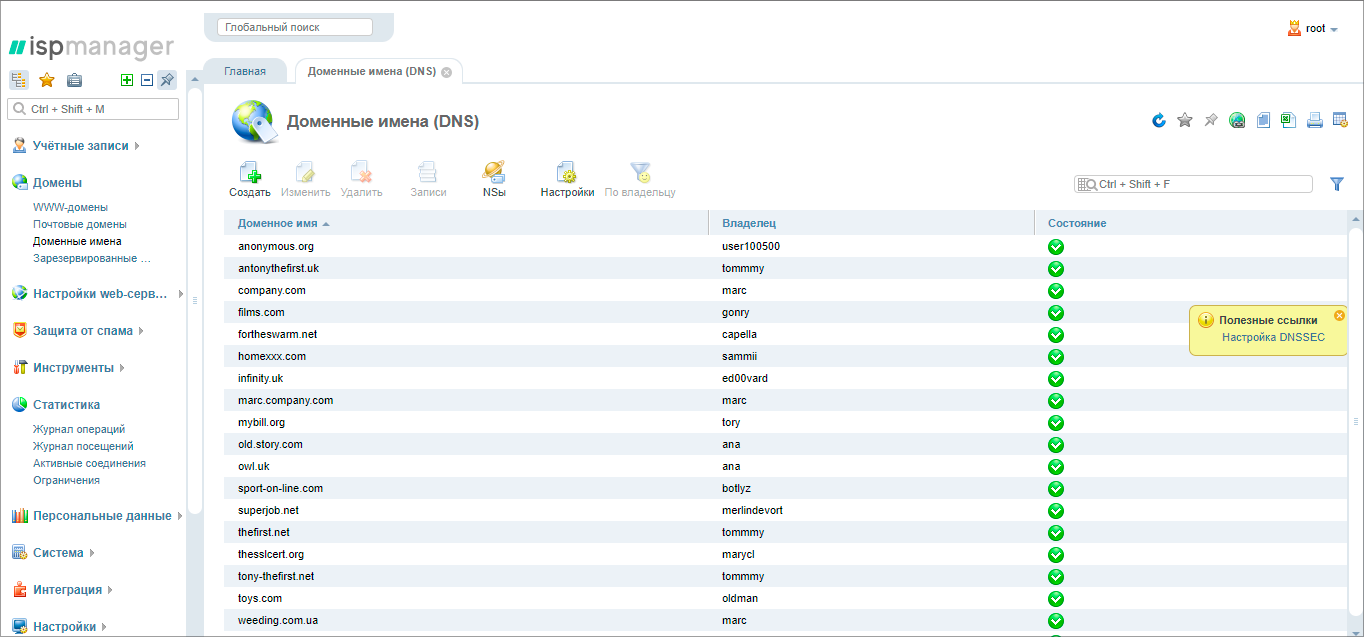Open Журнал посещений
Screen dimensions: 1364x637
pos(83,446)
